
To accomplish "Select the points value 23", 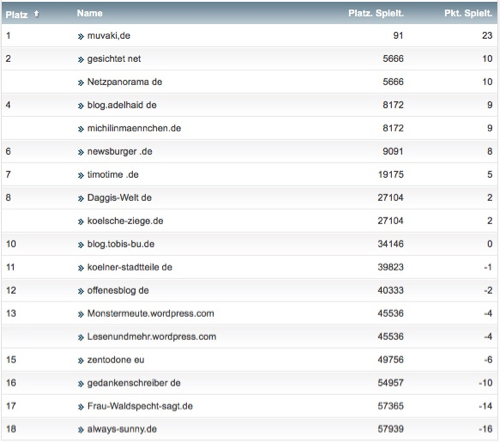I will click(x=487, y=36).
